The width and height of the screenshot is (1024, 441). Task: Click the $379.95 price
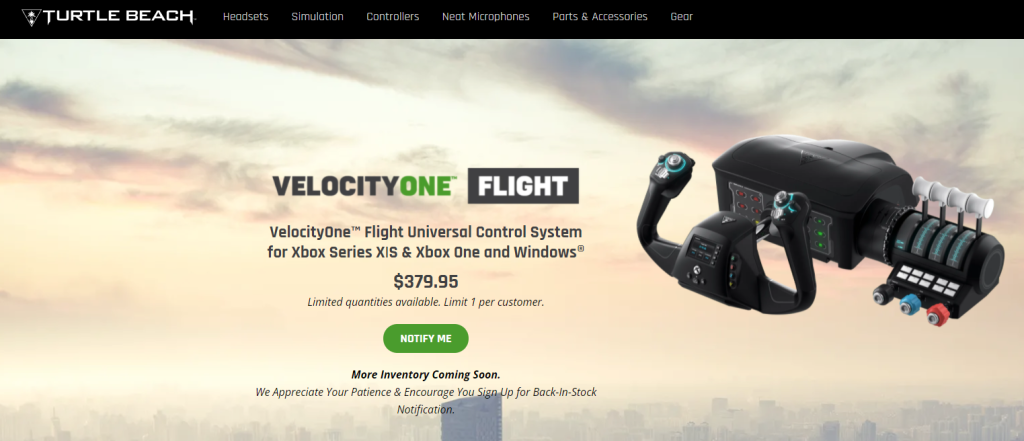pos(426,282)
